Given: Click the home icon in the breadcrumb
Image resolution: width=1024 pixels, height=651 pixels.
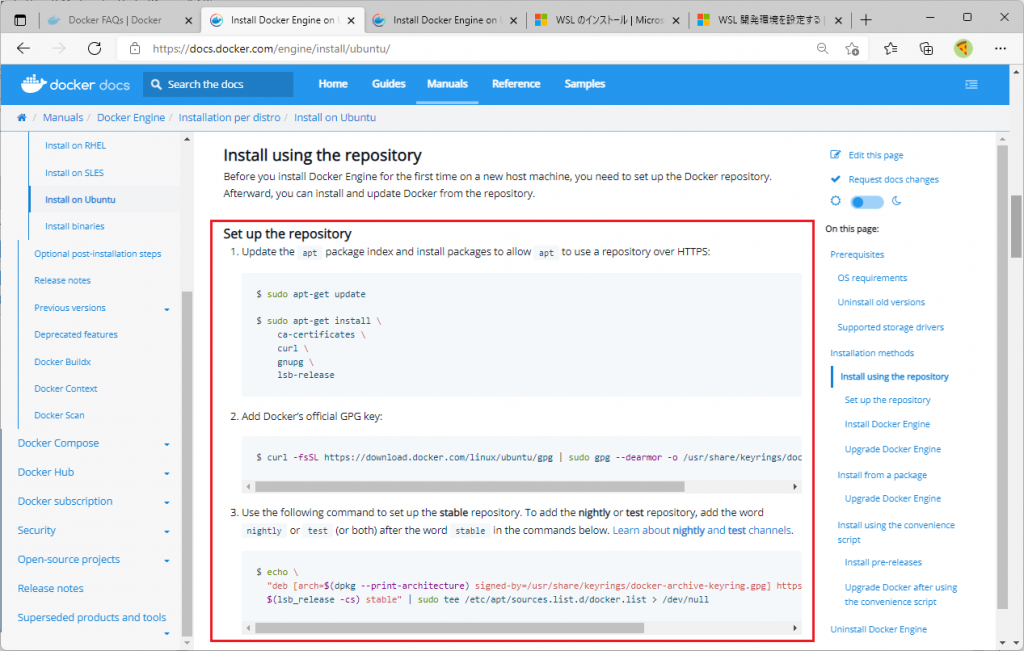Looking at the screenshot, I should point(22,118).
